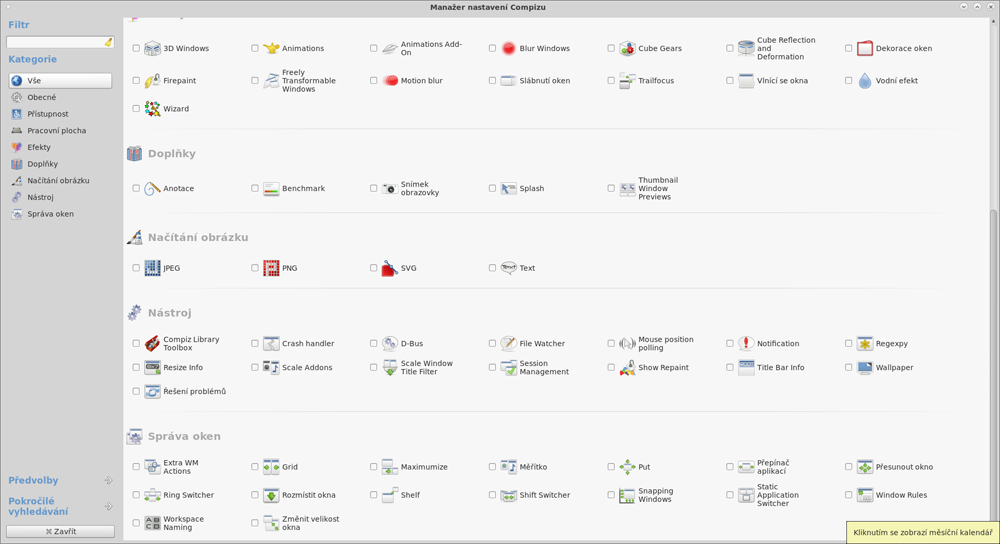
Task: Open the Animations plugin lamp icon
Action: (271, 48)
